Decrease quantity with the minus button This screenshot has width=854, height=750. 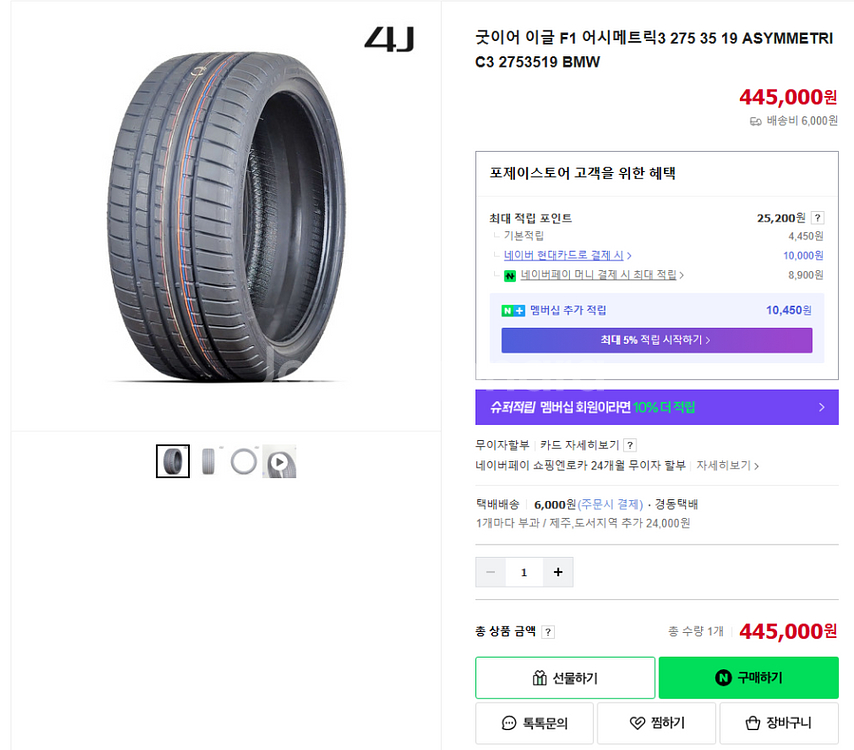click(490, 572)
